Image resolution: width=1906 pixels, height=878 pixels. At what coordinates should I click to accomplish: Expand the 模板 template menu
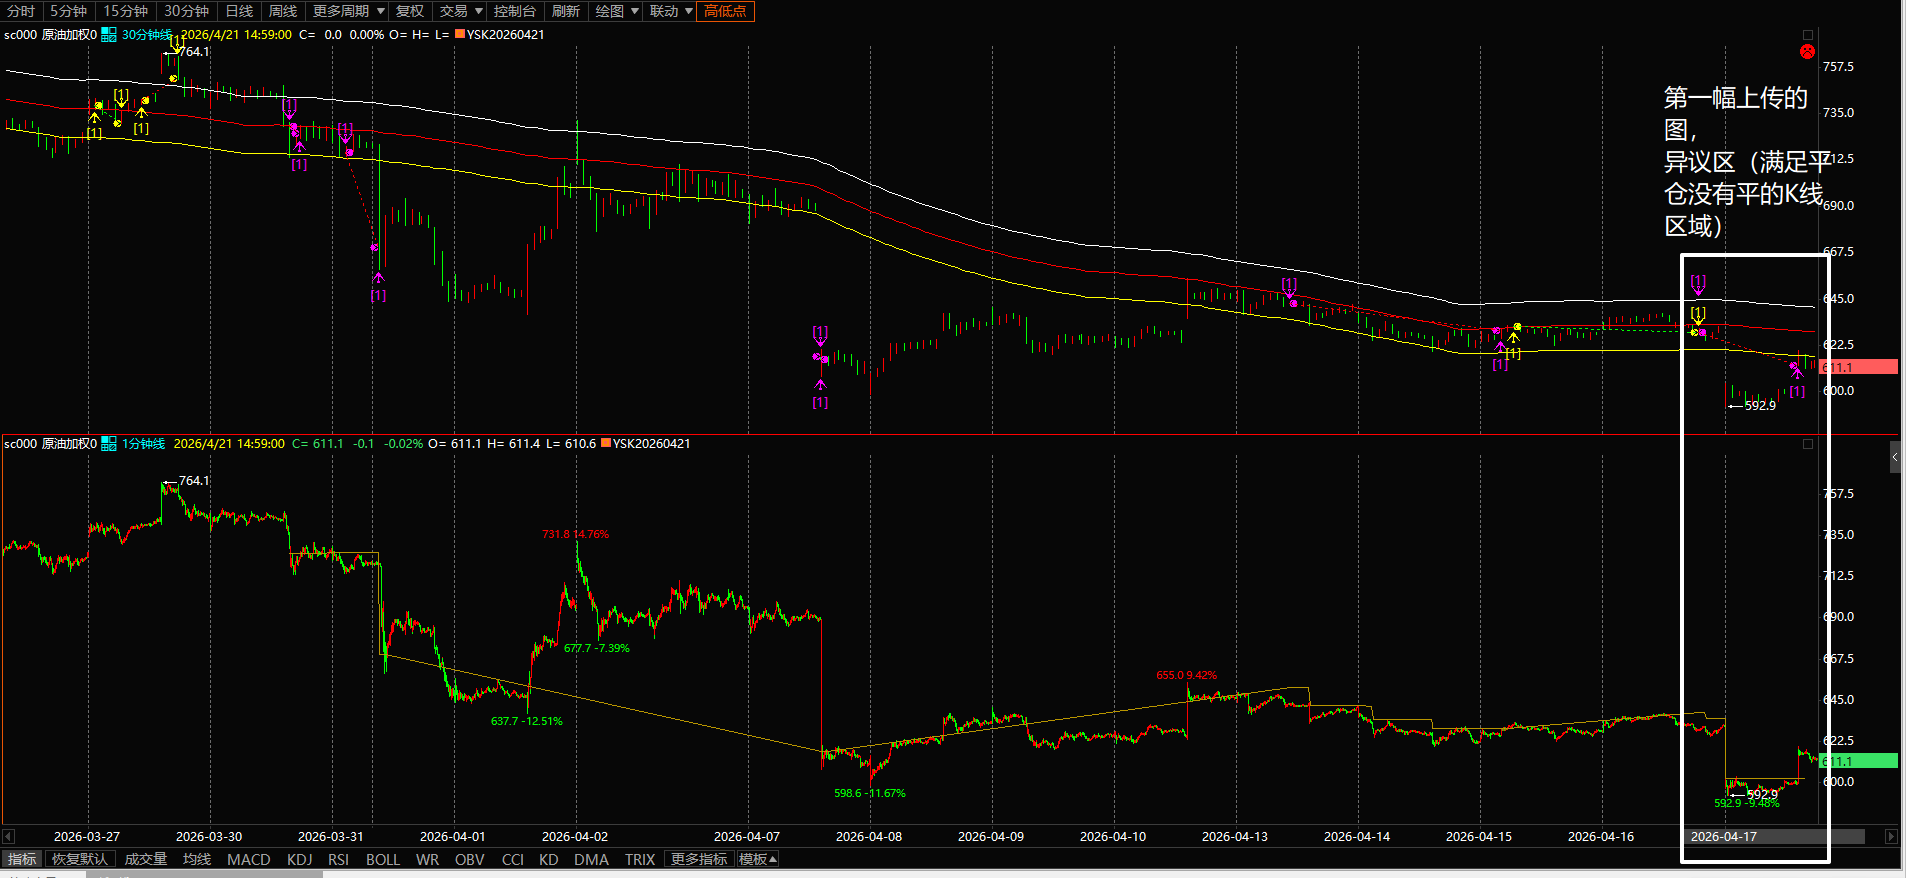(757, 859)
